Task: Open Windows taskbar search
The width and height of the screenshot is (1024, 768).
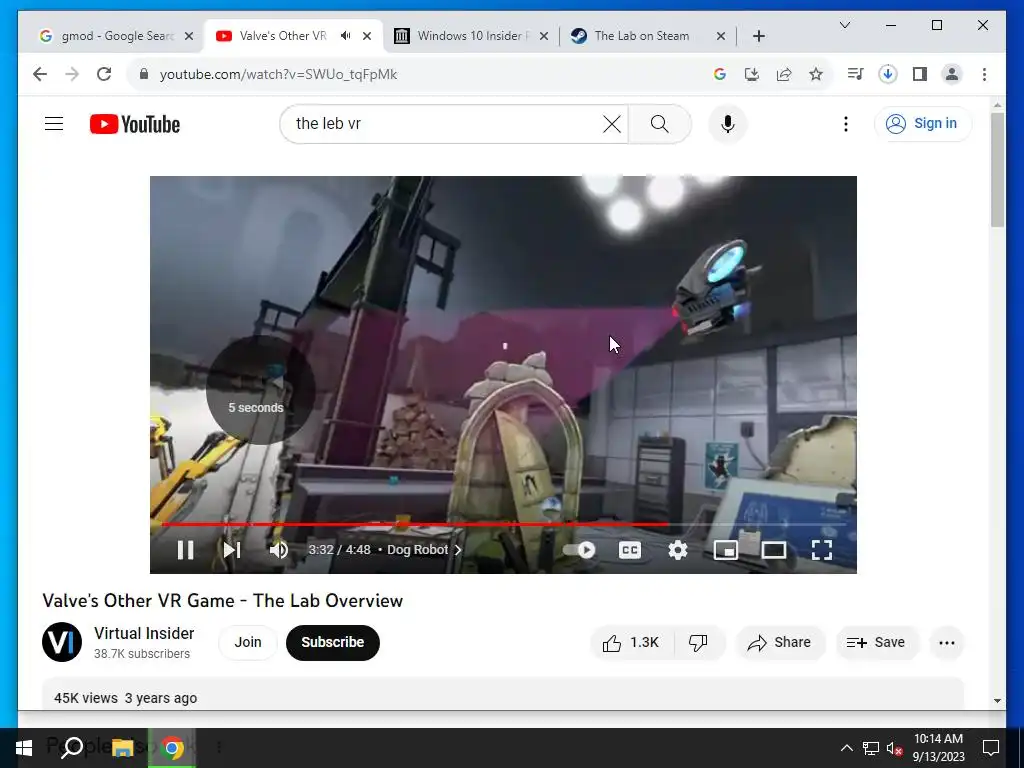Action: coord(72,748)
